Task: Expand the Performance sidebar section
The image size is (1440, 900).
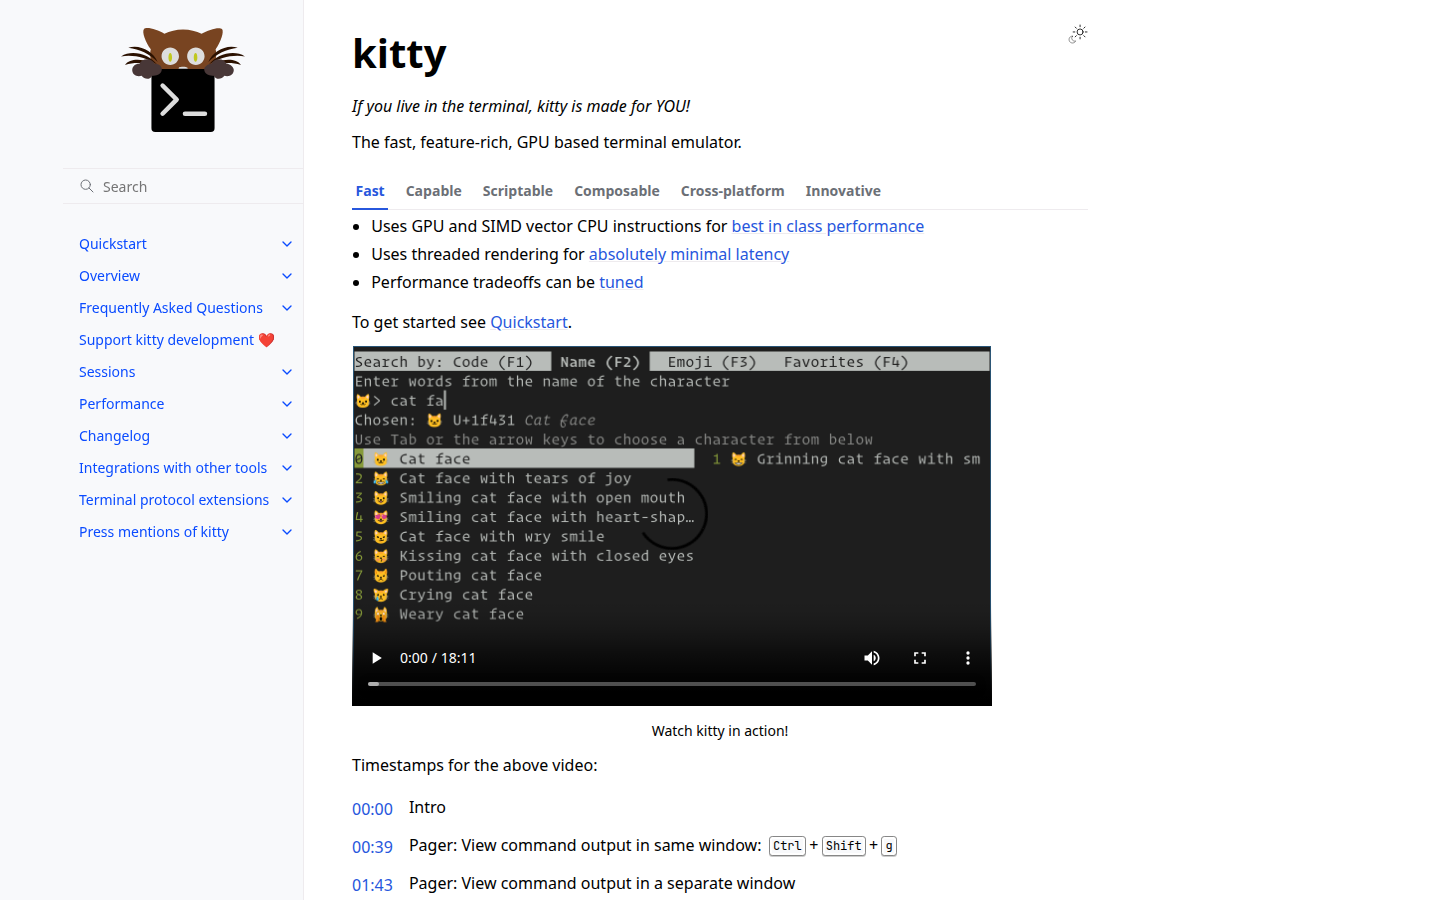Action: [x=287, y=404]
